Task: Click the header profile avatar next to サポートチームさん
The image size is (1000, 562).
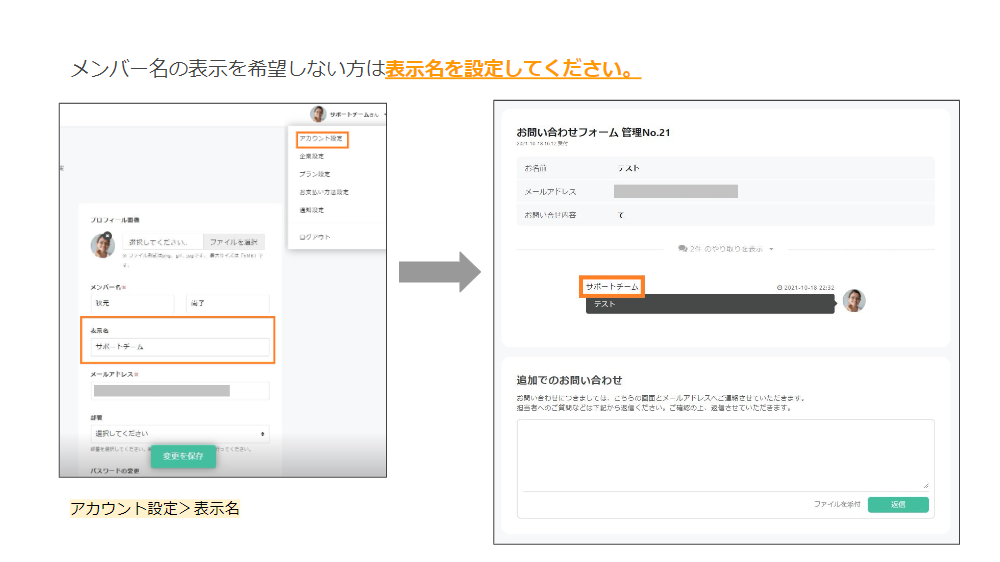Action: click(x=318, y=114)
